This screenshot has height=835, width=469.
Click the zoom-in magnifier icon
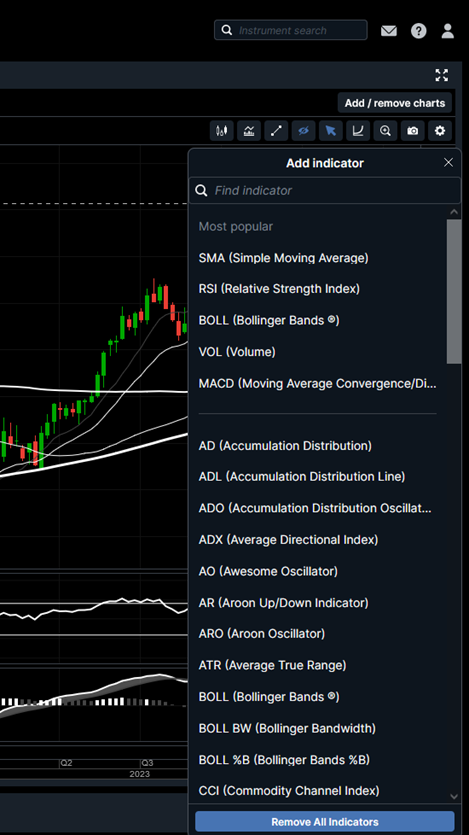coord(385,130)
